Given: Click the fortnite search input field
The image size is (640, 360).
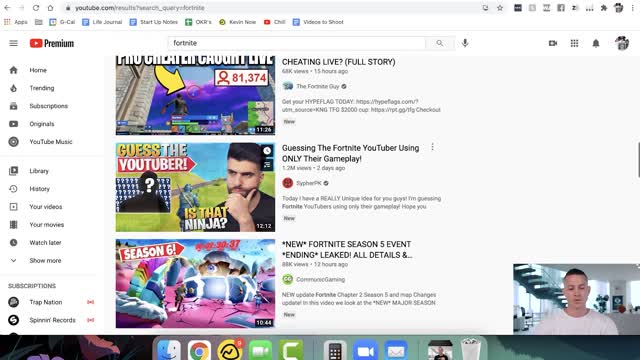Looking at the screenshot, I should click(297, 43).
